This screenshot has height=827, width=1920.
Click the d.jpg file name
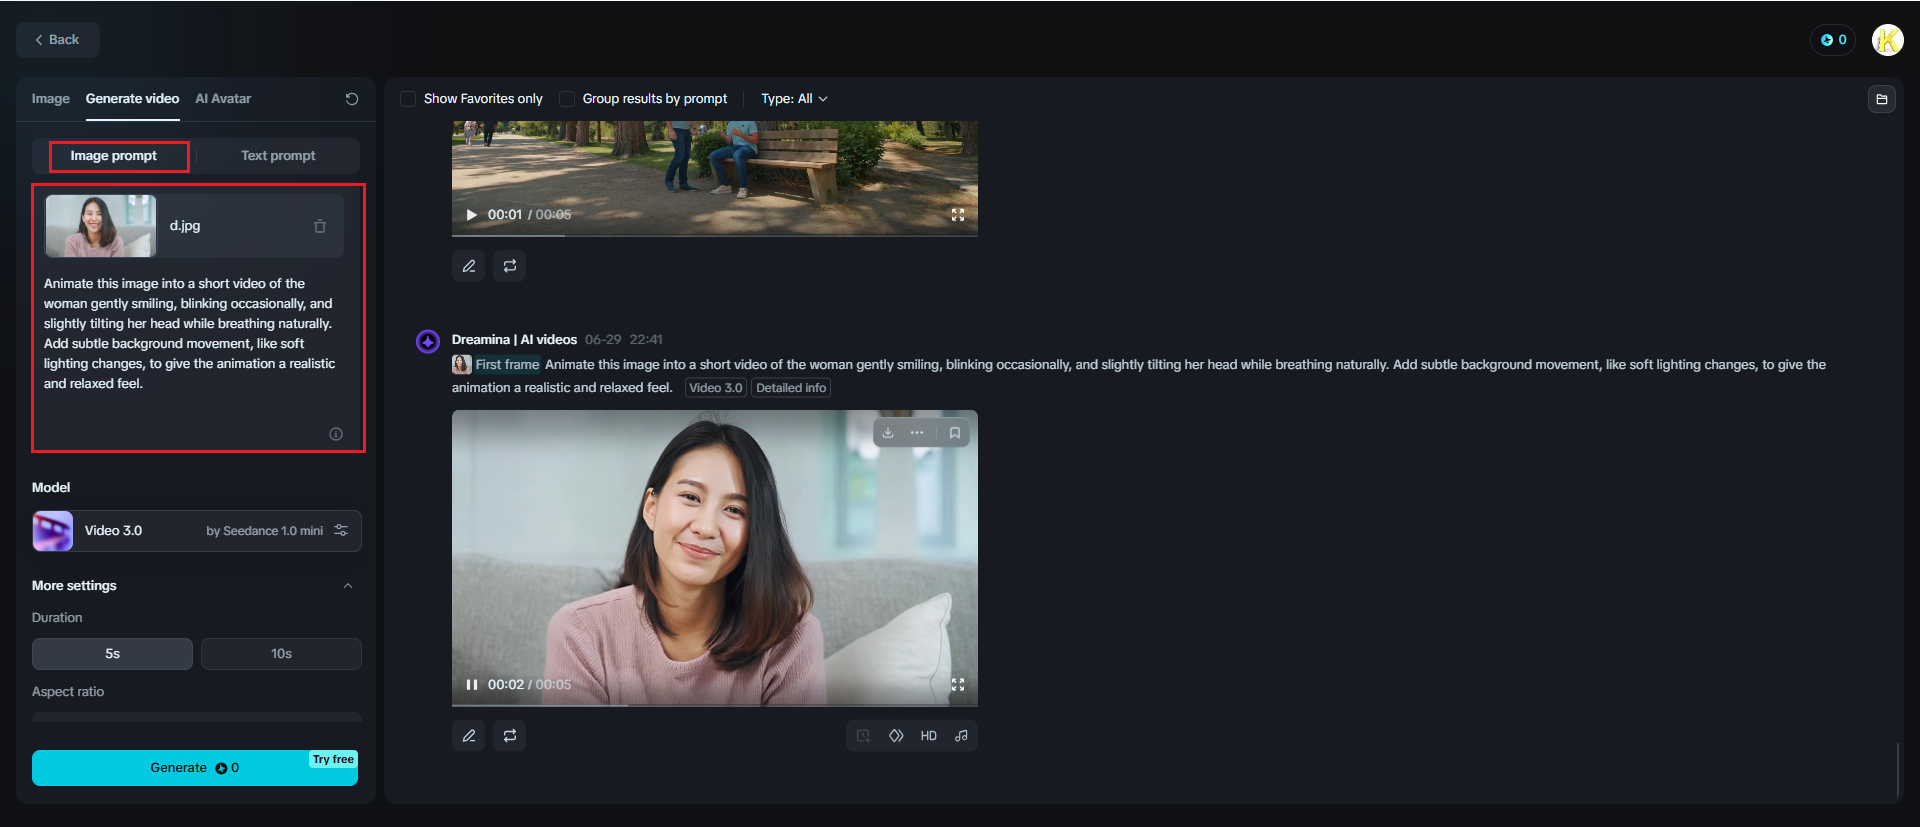tap(185, 226)
